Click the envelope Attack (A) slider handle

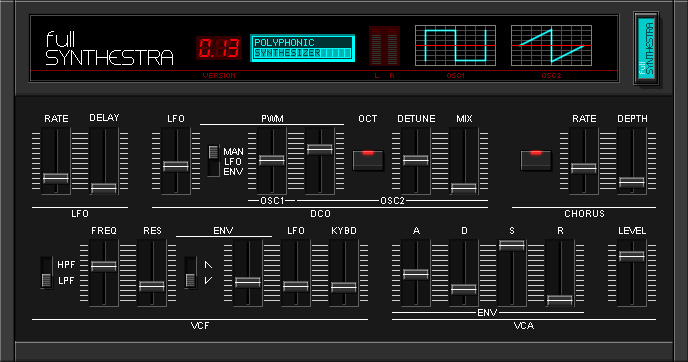pyautogui.click(x=416, y=274)
